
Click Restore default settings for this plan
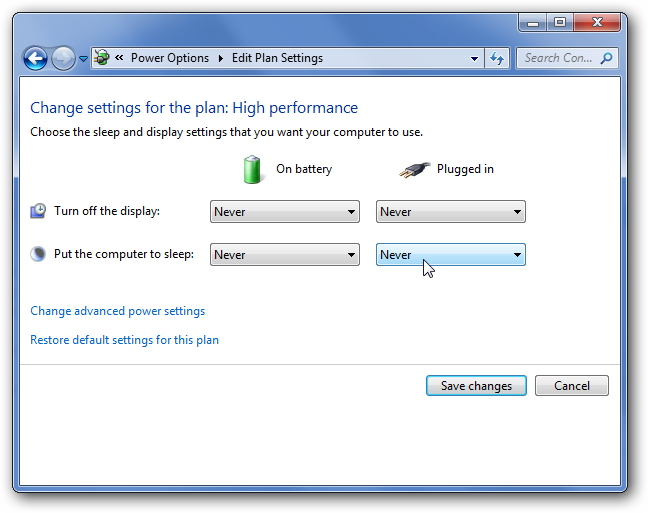[x=124, y=340]
